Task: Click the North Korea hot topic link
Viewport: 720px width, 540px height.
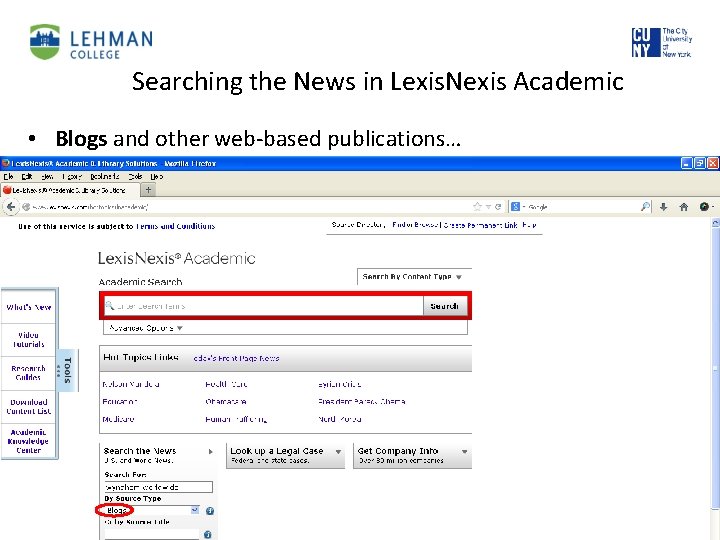Action: click(339, 419)
